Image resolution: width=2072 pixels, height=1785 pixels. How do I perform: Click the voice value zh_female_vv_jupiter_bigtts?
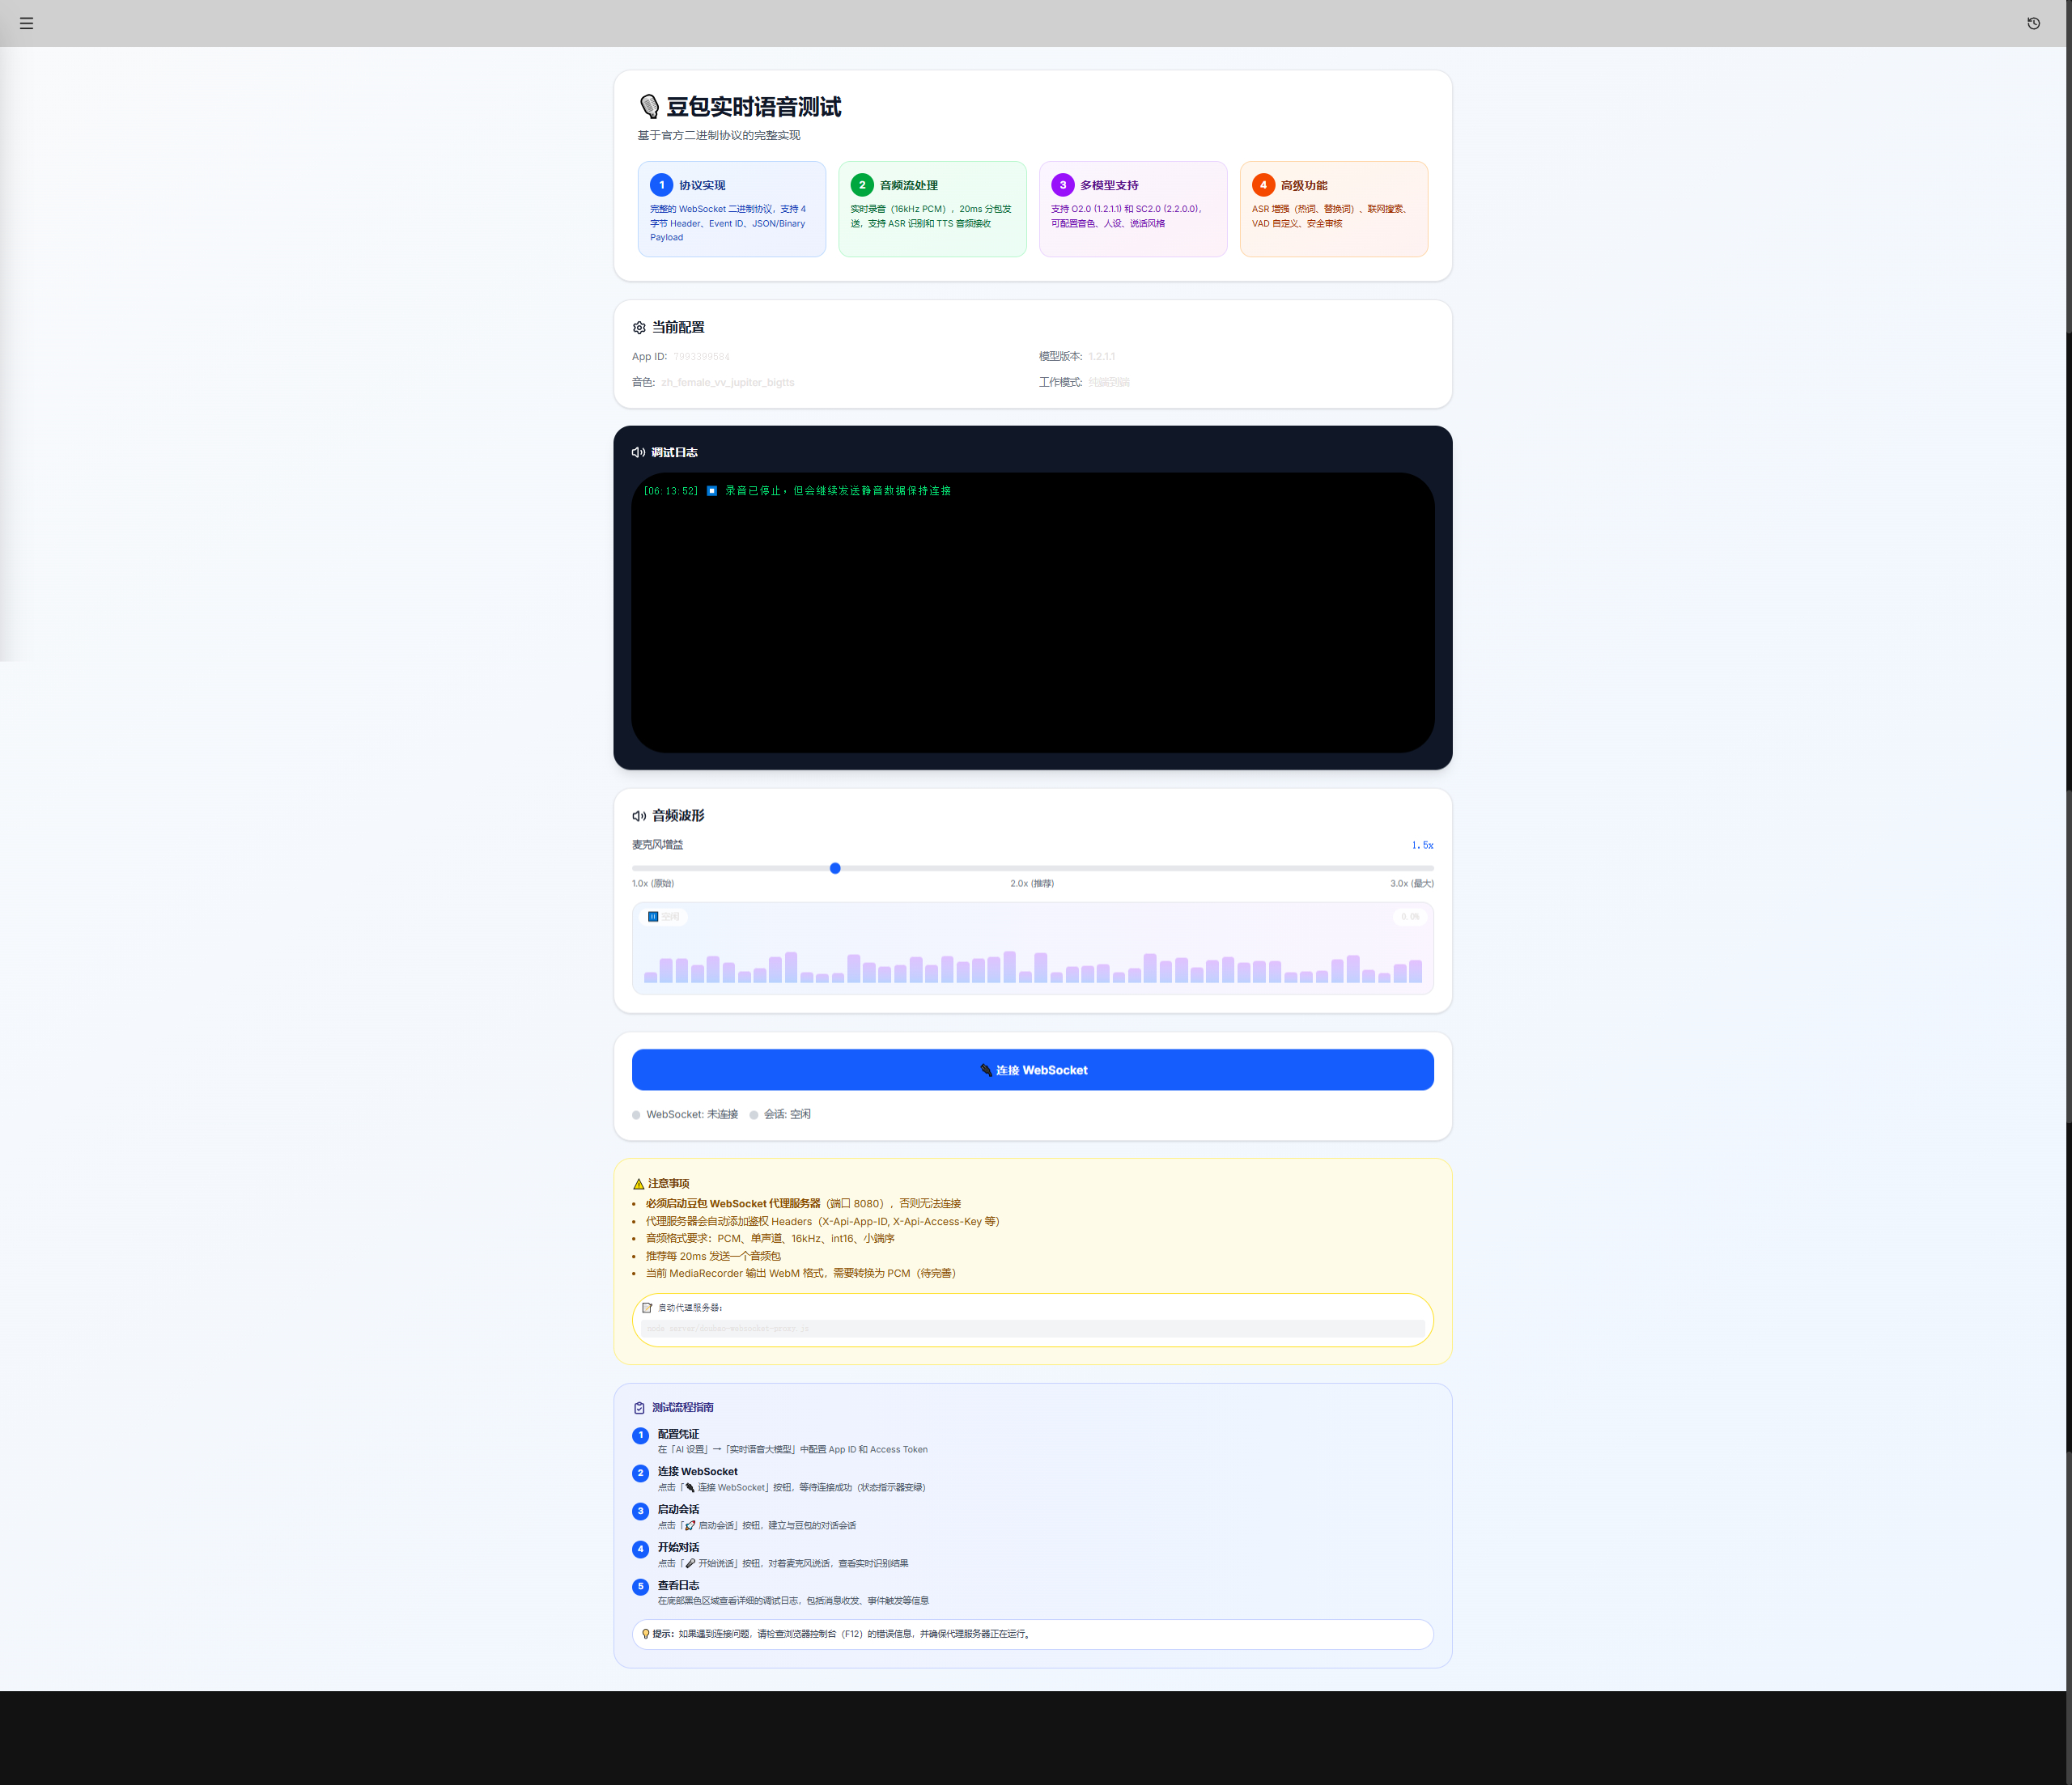728,383
